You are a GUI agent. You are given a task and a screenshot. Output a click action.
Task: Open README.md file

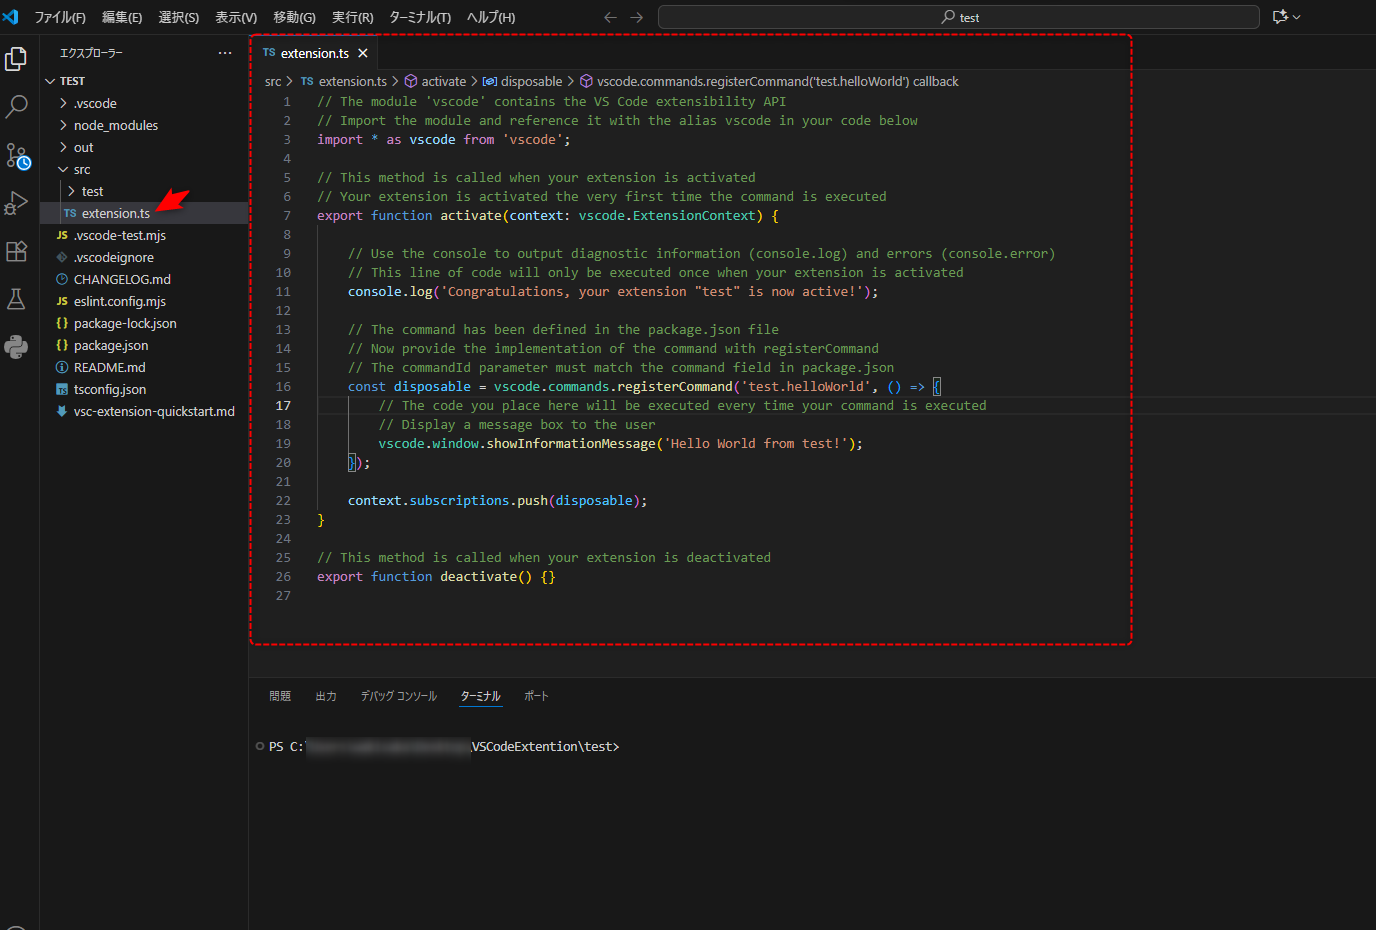pos(144,367)
